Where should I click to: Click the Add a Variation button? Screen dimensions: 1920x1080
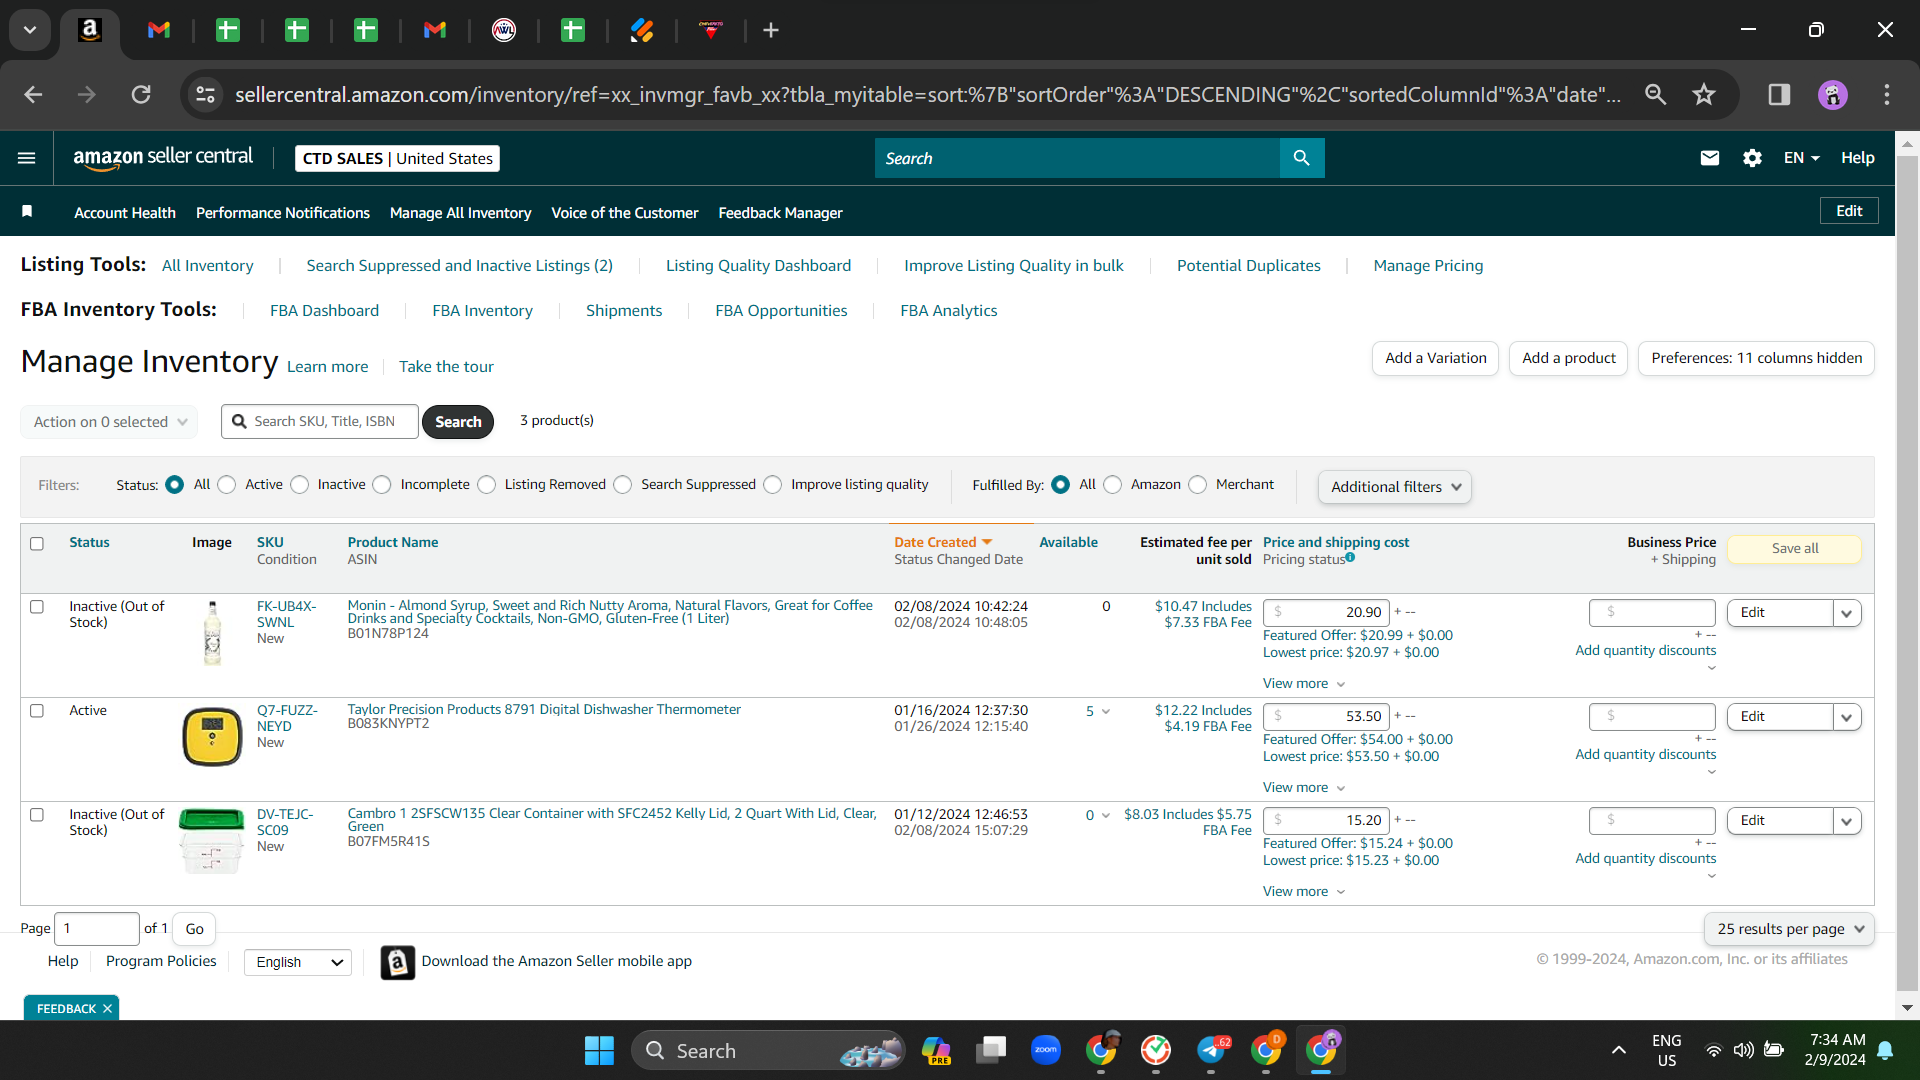point(1435,358)
